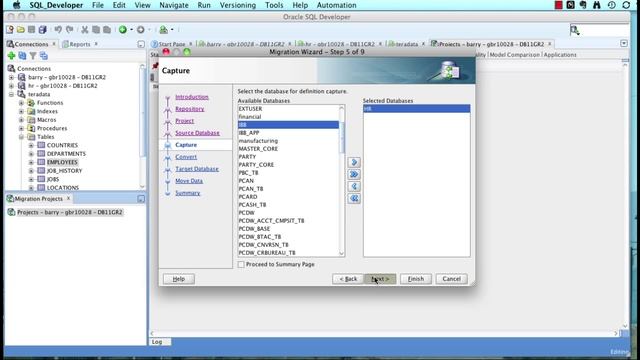Click the Back button in wizard

[x=348, y=279]
